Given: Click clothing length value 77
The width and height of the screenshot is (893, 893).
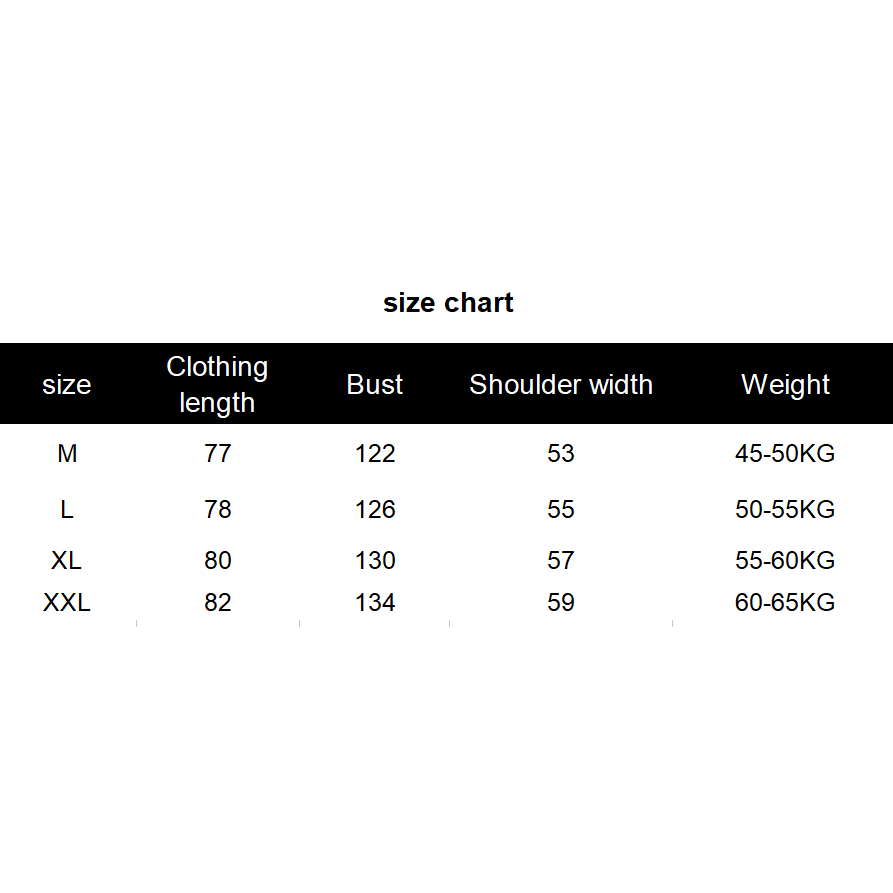Looking at the screenshot, I should (x=217, y=454).
